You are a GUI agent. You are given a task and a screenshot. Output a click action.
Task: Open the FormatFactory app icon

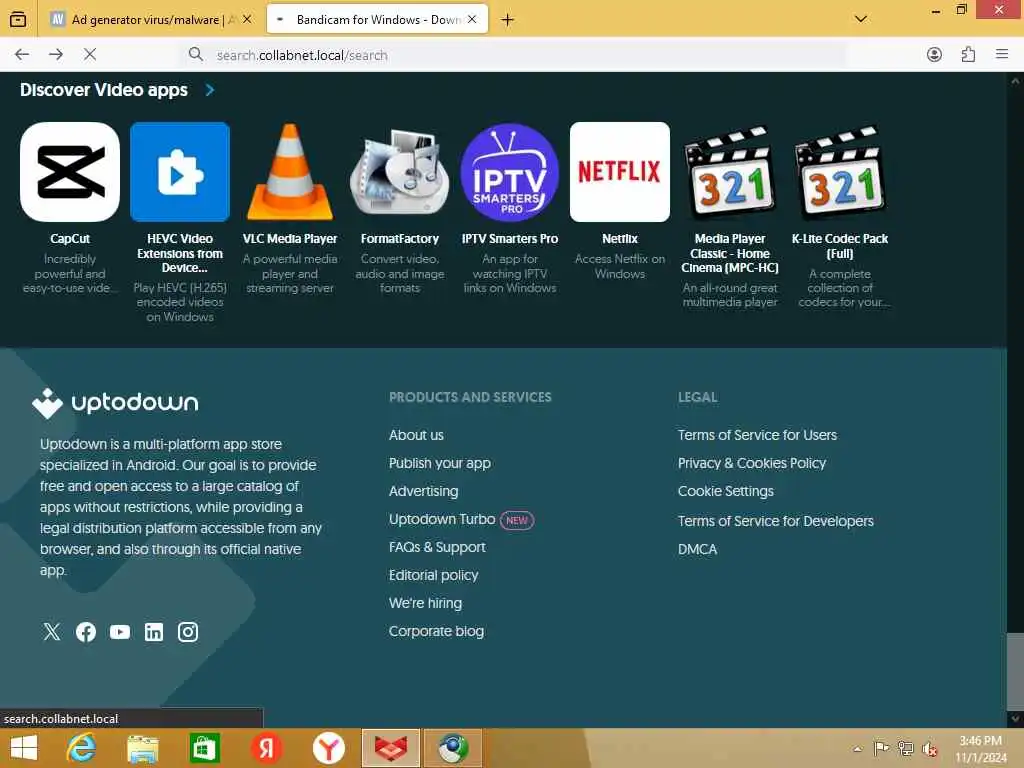pos(400,172)
